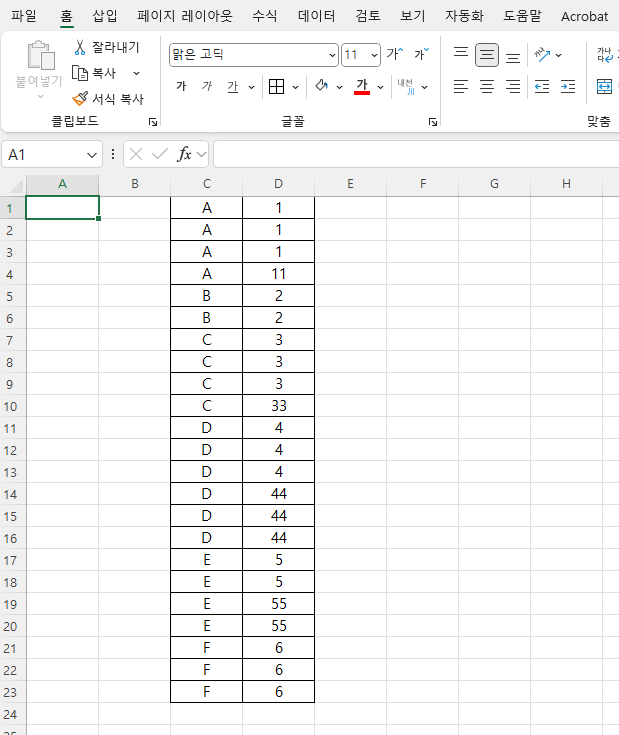Open borders dropdown arrow

295,87
